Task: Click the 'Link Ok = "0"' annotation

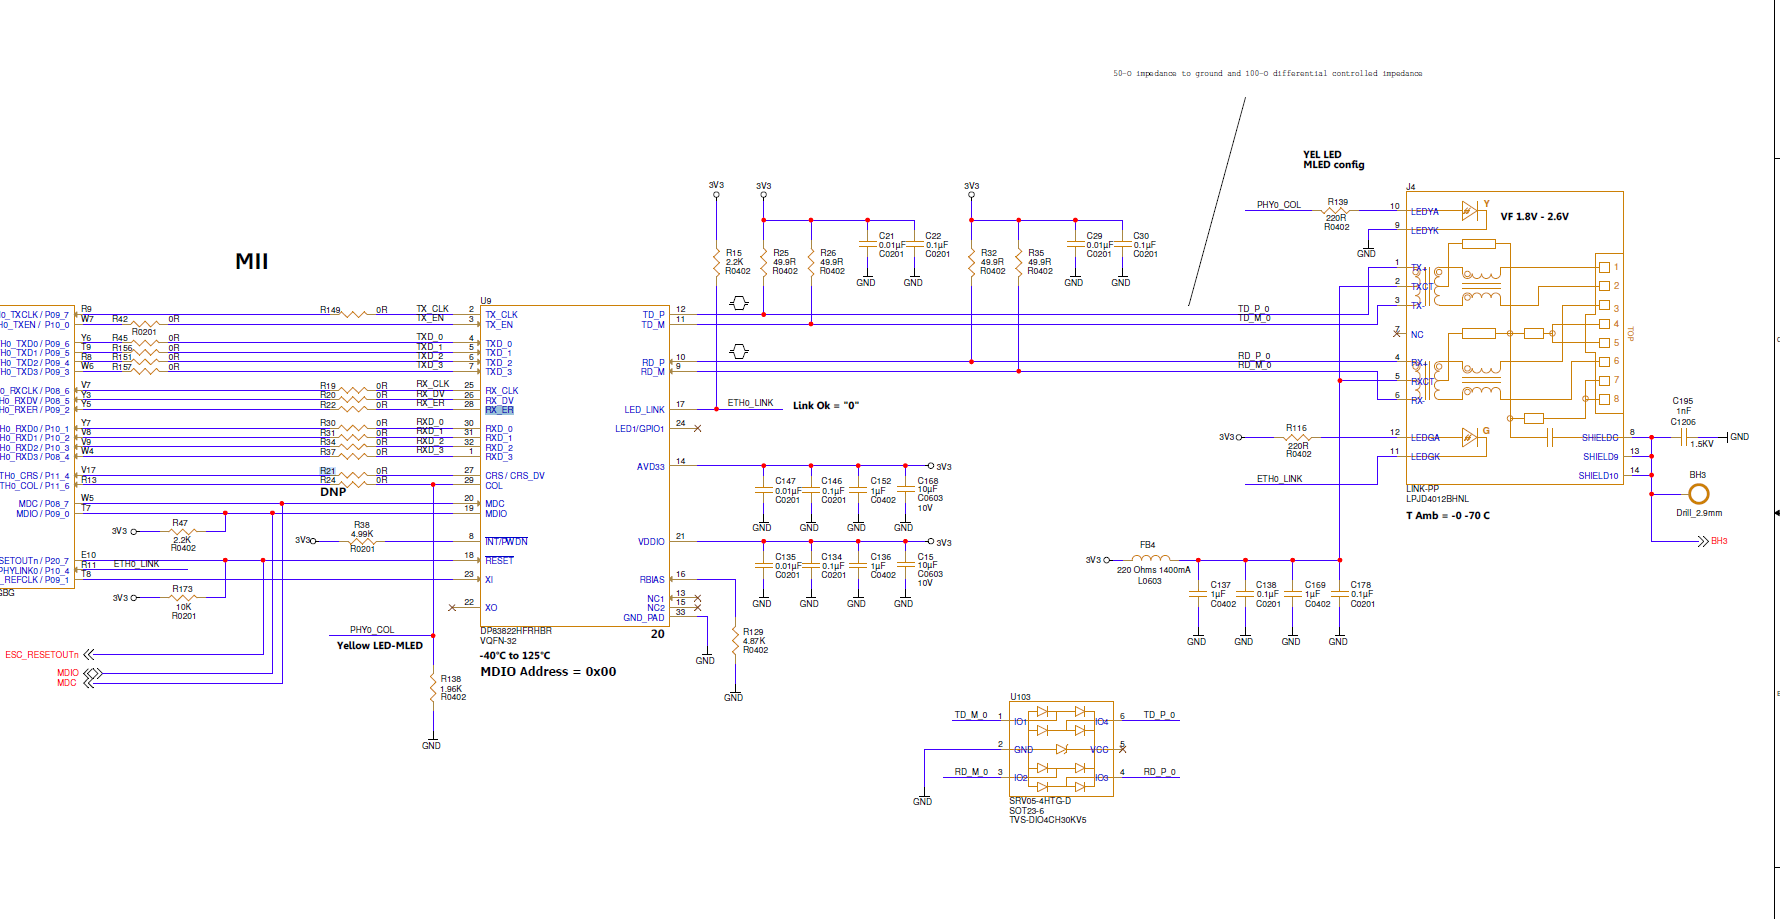Action: click(x=826, y=406)
